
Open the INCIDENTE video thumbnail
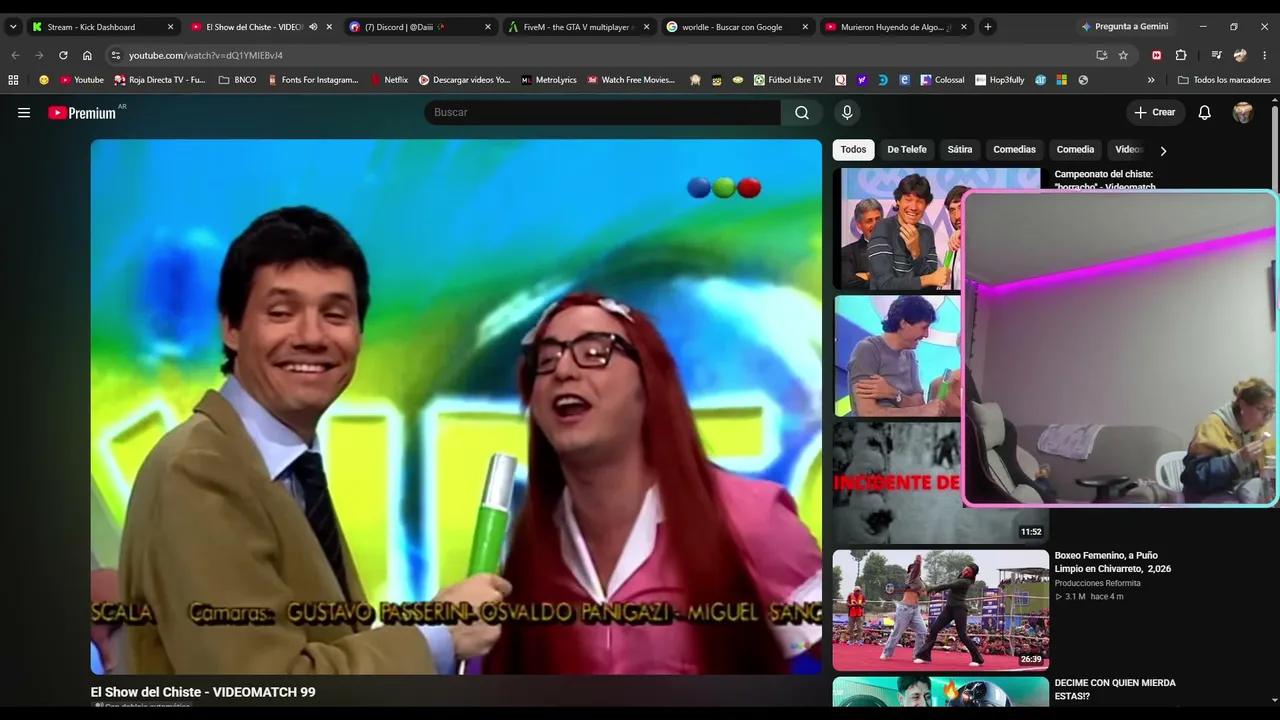click(897, 482)
